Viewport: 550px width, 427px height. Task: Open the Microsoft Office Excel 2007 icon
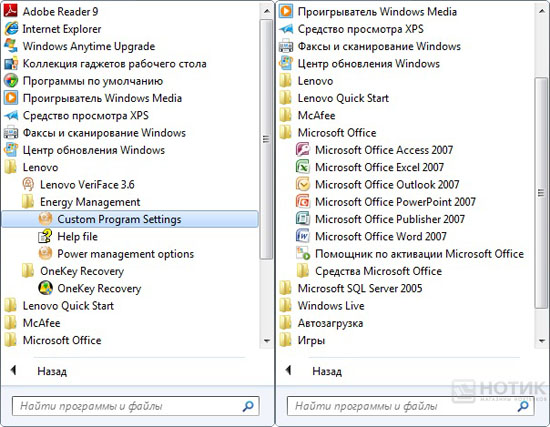click(302, 167)
